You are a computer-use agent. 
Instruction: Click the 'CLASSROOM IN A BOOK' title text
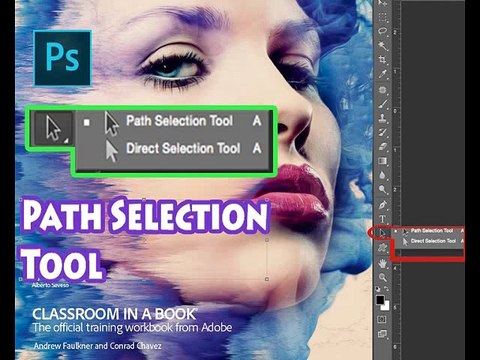point(114,314)
